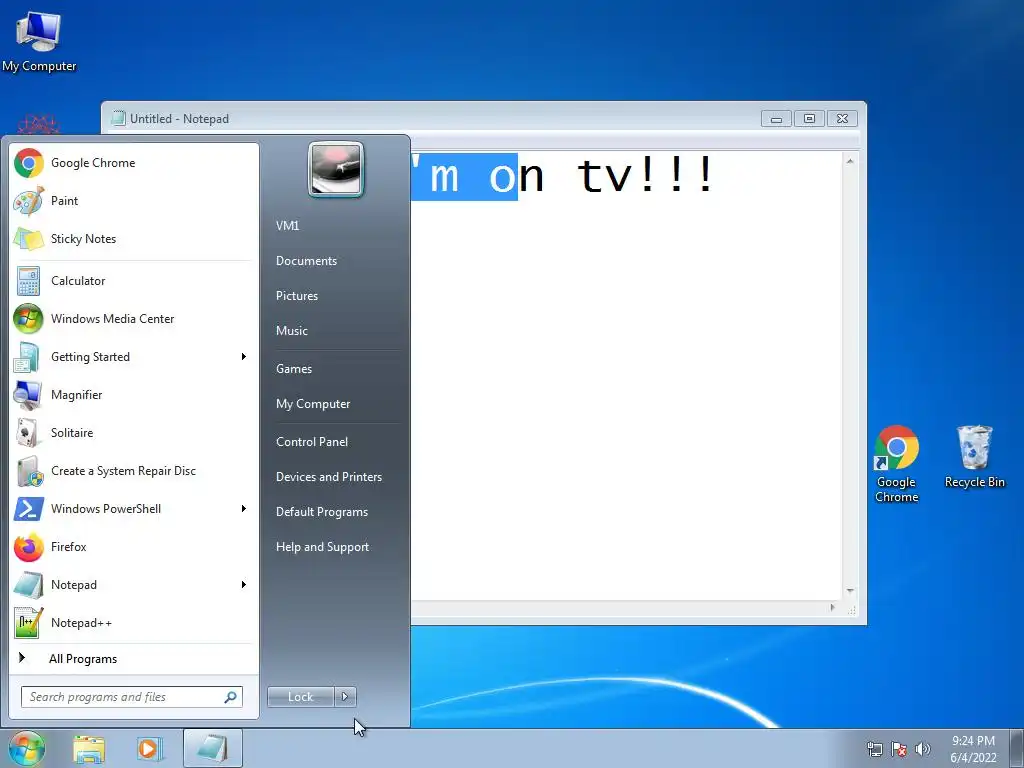Image resolution: width=1024 pixels, height=768 pixels.
Task: Click the word tv!!! in Notepad
Action: click(645, 175)
